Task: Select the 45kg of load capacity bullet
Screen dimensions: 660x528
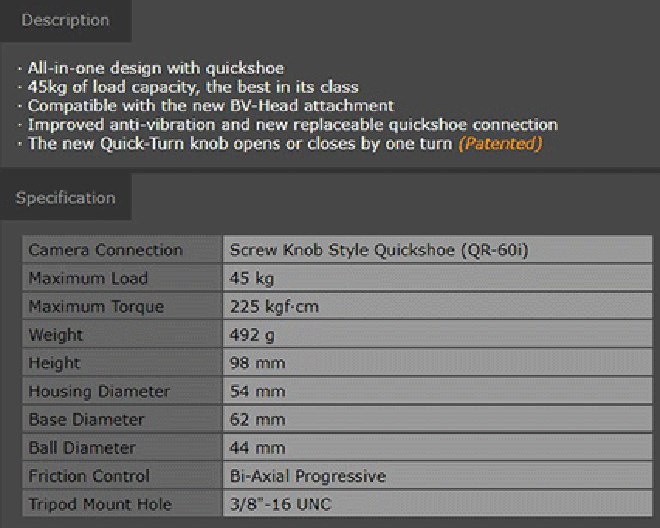Action: click(193, 87)
